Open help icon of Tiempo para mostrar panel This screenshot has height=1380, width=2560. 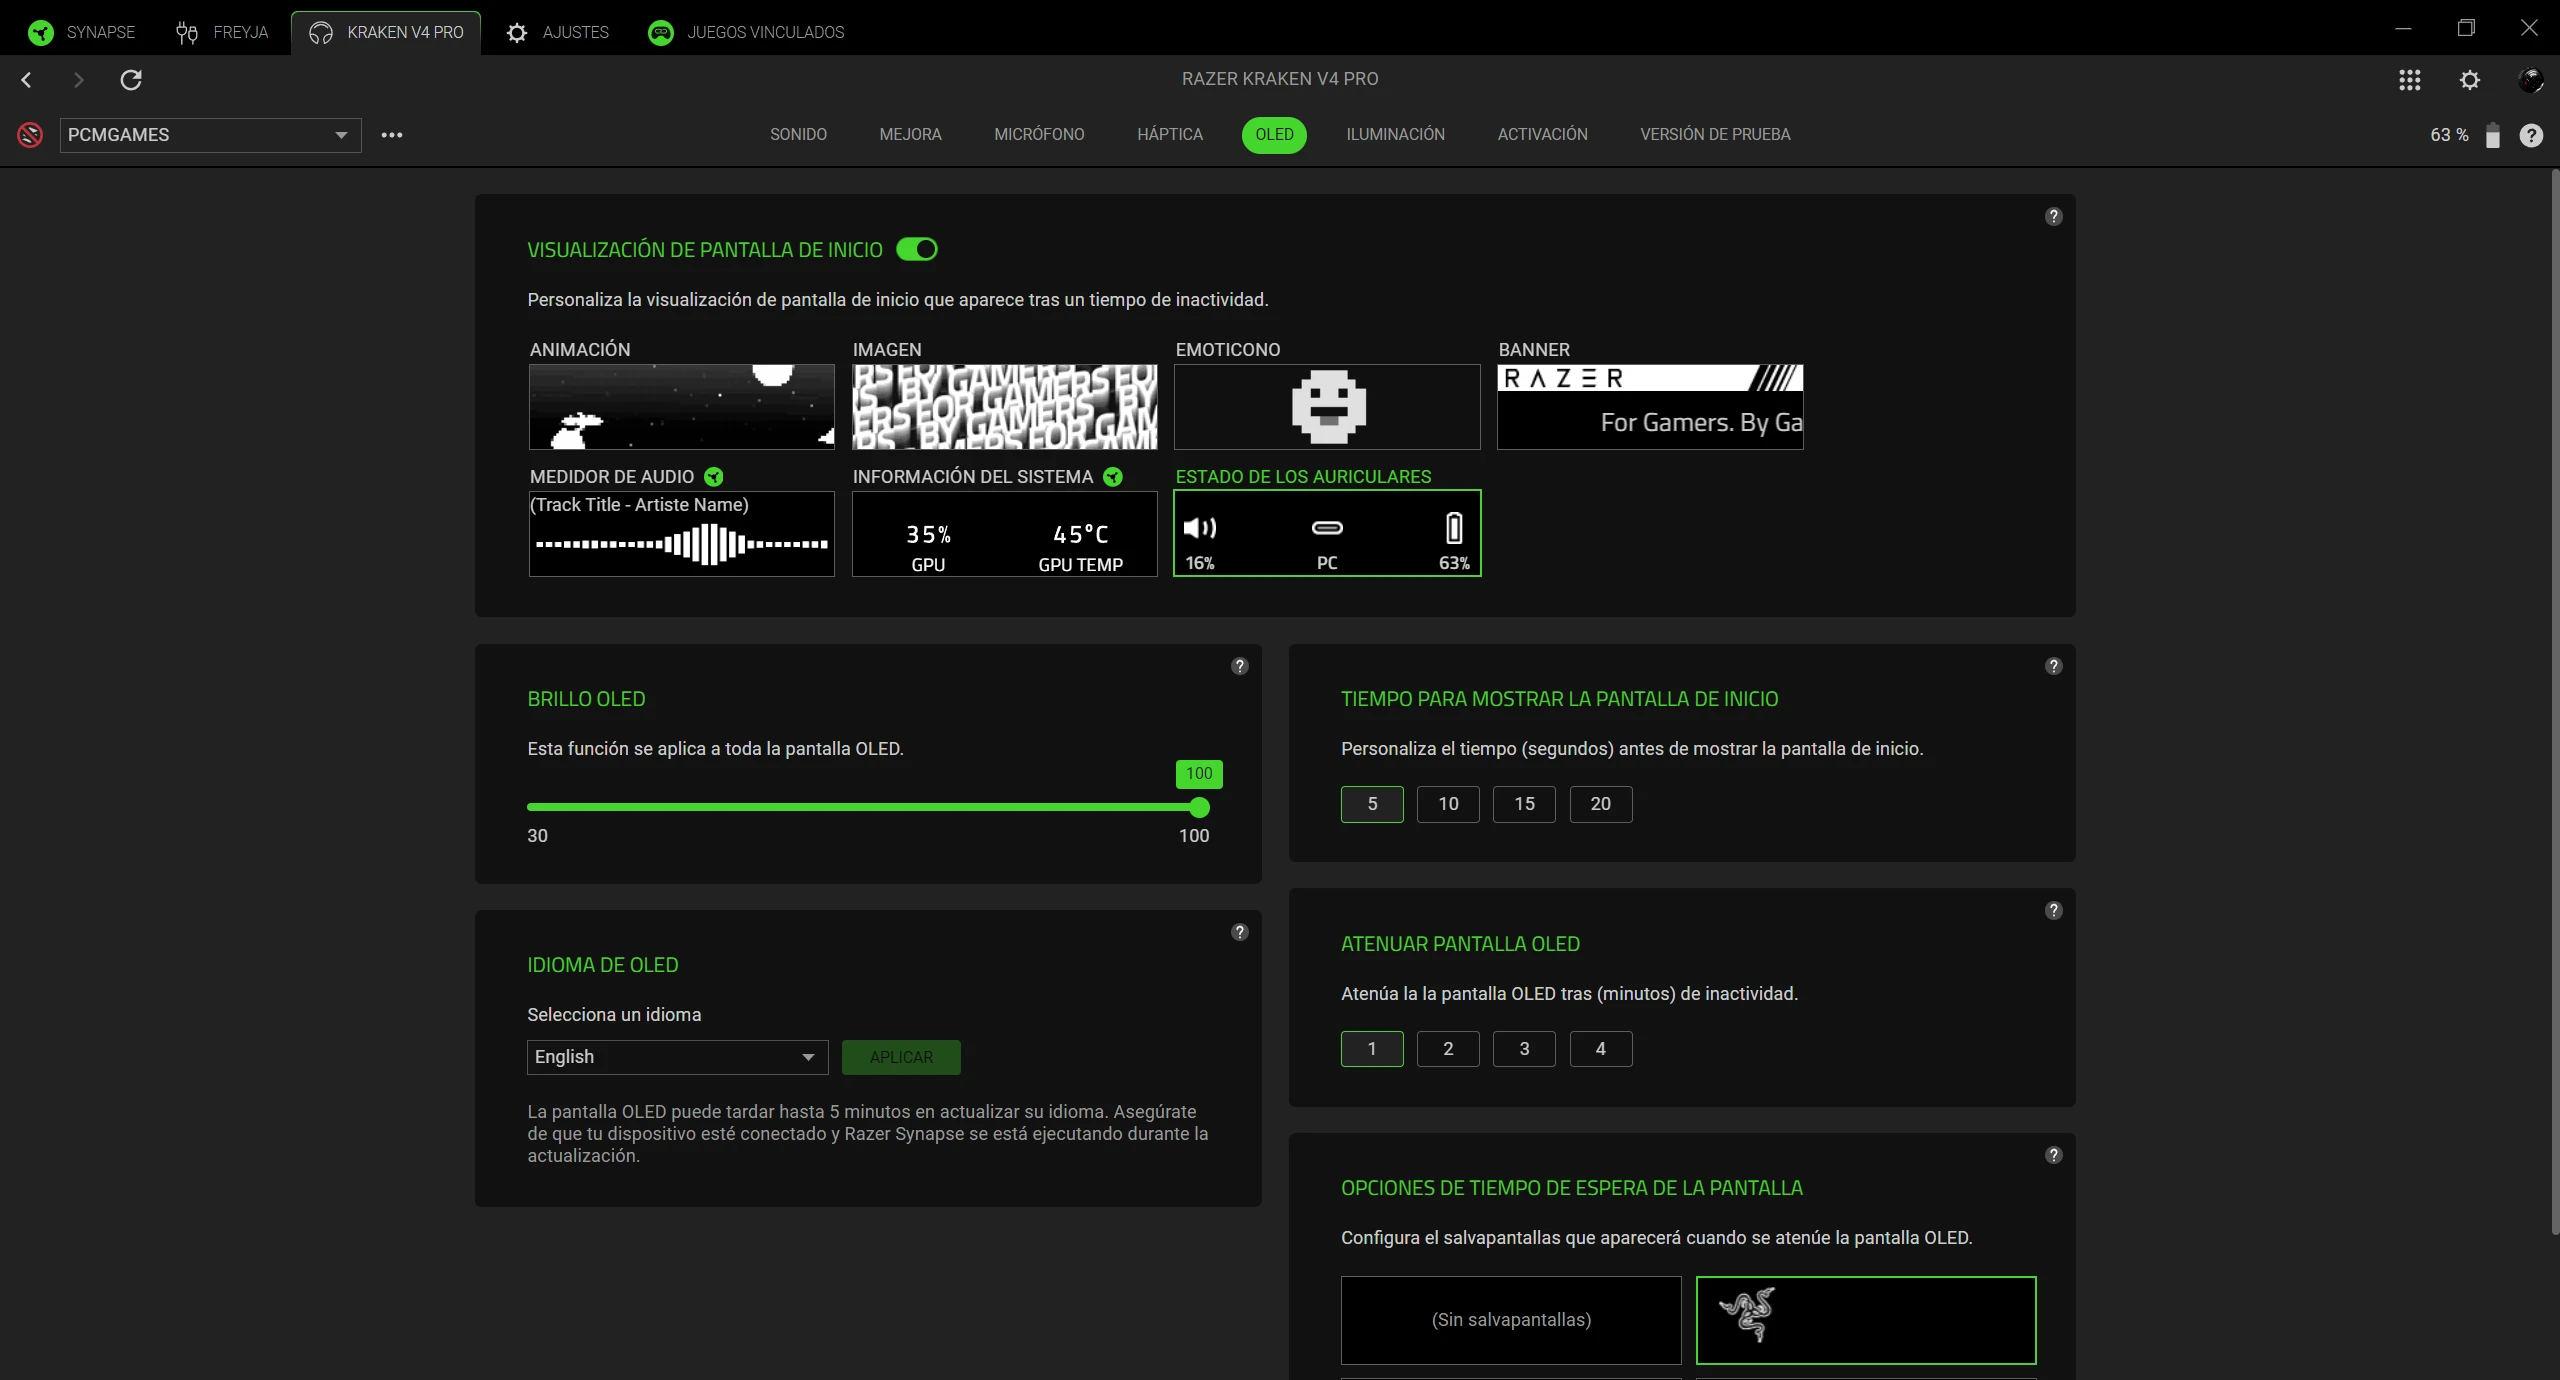[x=2054, y=666]
